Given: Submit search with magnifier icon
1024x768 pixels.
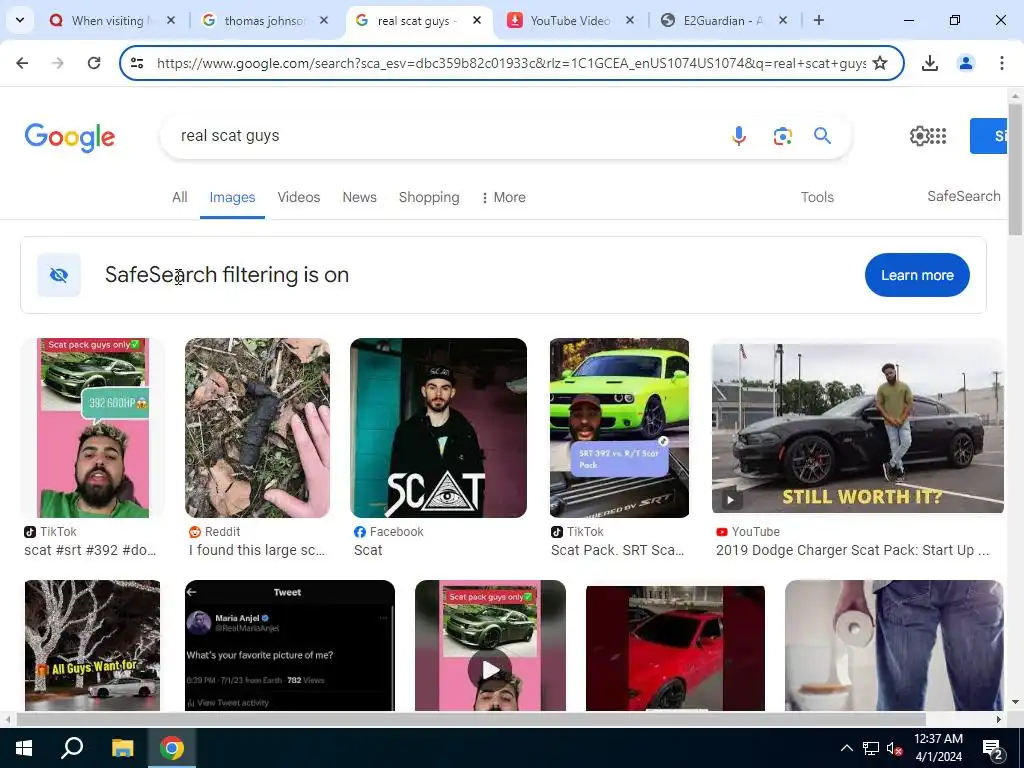Looking at the screenshot, I should (822, 136).
